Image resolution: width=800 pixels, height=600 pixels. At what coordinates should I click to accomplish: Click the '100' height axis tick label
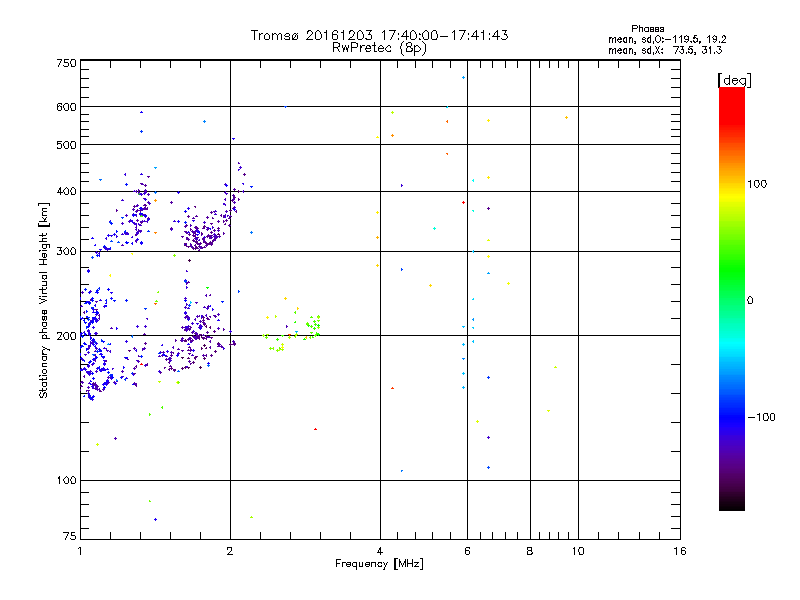coord(66,481)
